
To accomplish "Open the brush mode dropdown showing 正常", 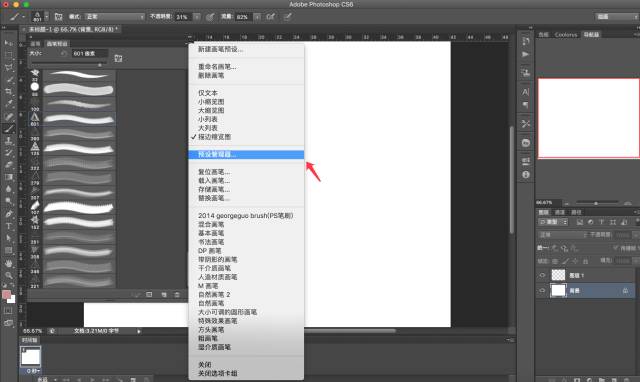I will pos(114,17).
